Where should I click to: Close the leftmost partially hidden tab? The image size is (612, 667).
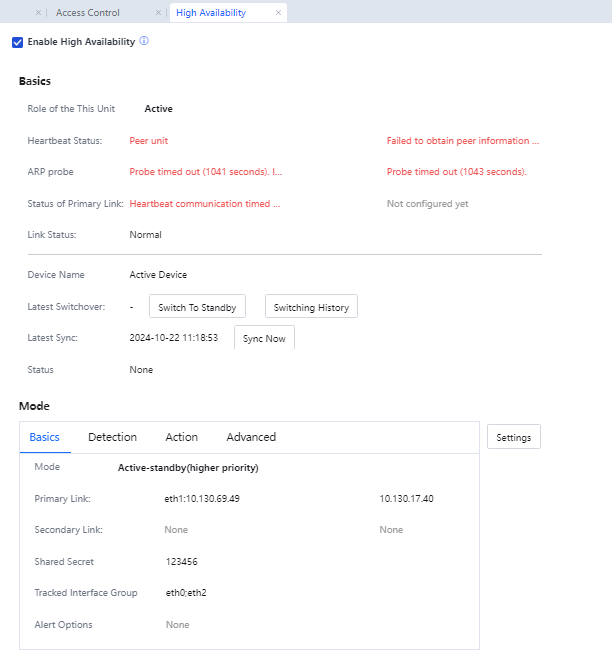coord(38,13)
